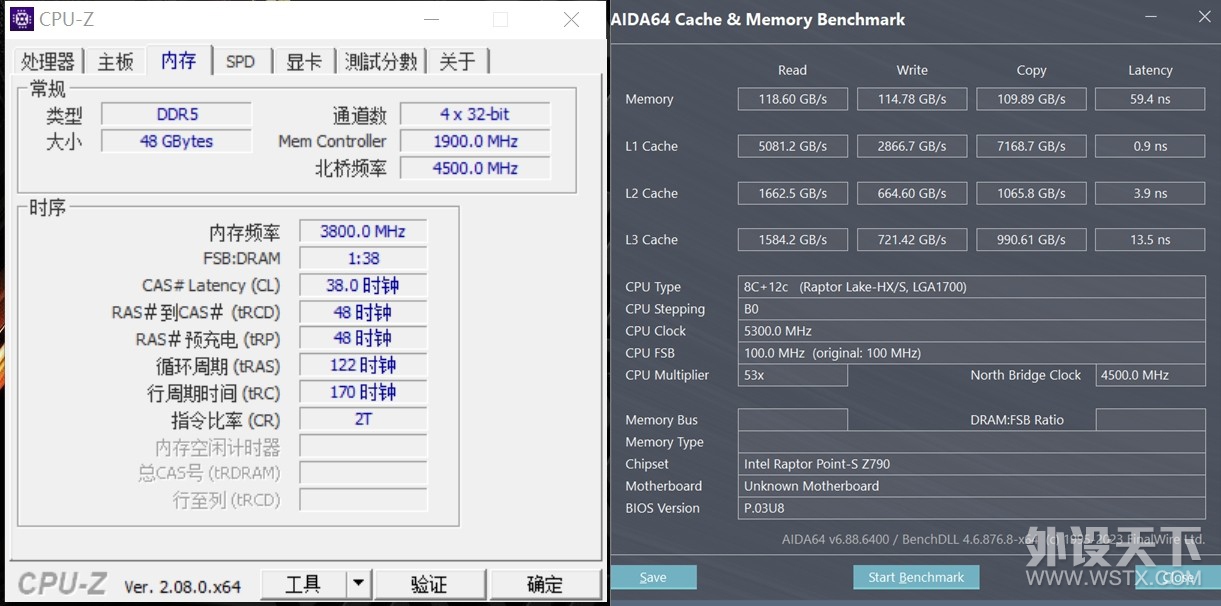This screenshot has width=1221, height=606.
Task: Click the Unknown Motherboard field
Action: 972,486
